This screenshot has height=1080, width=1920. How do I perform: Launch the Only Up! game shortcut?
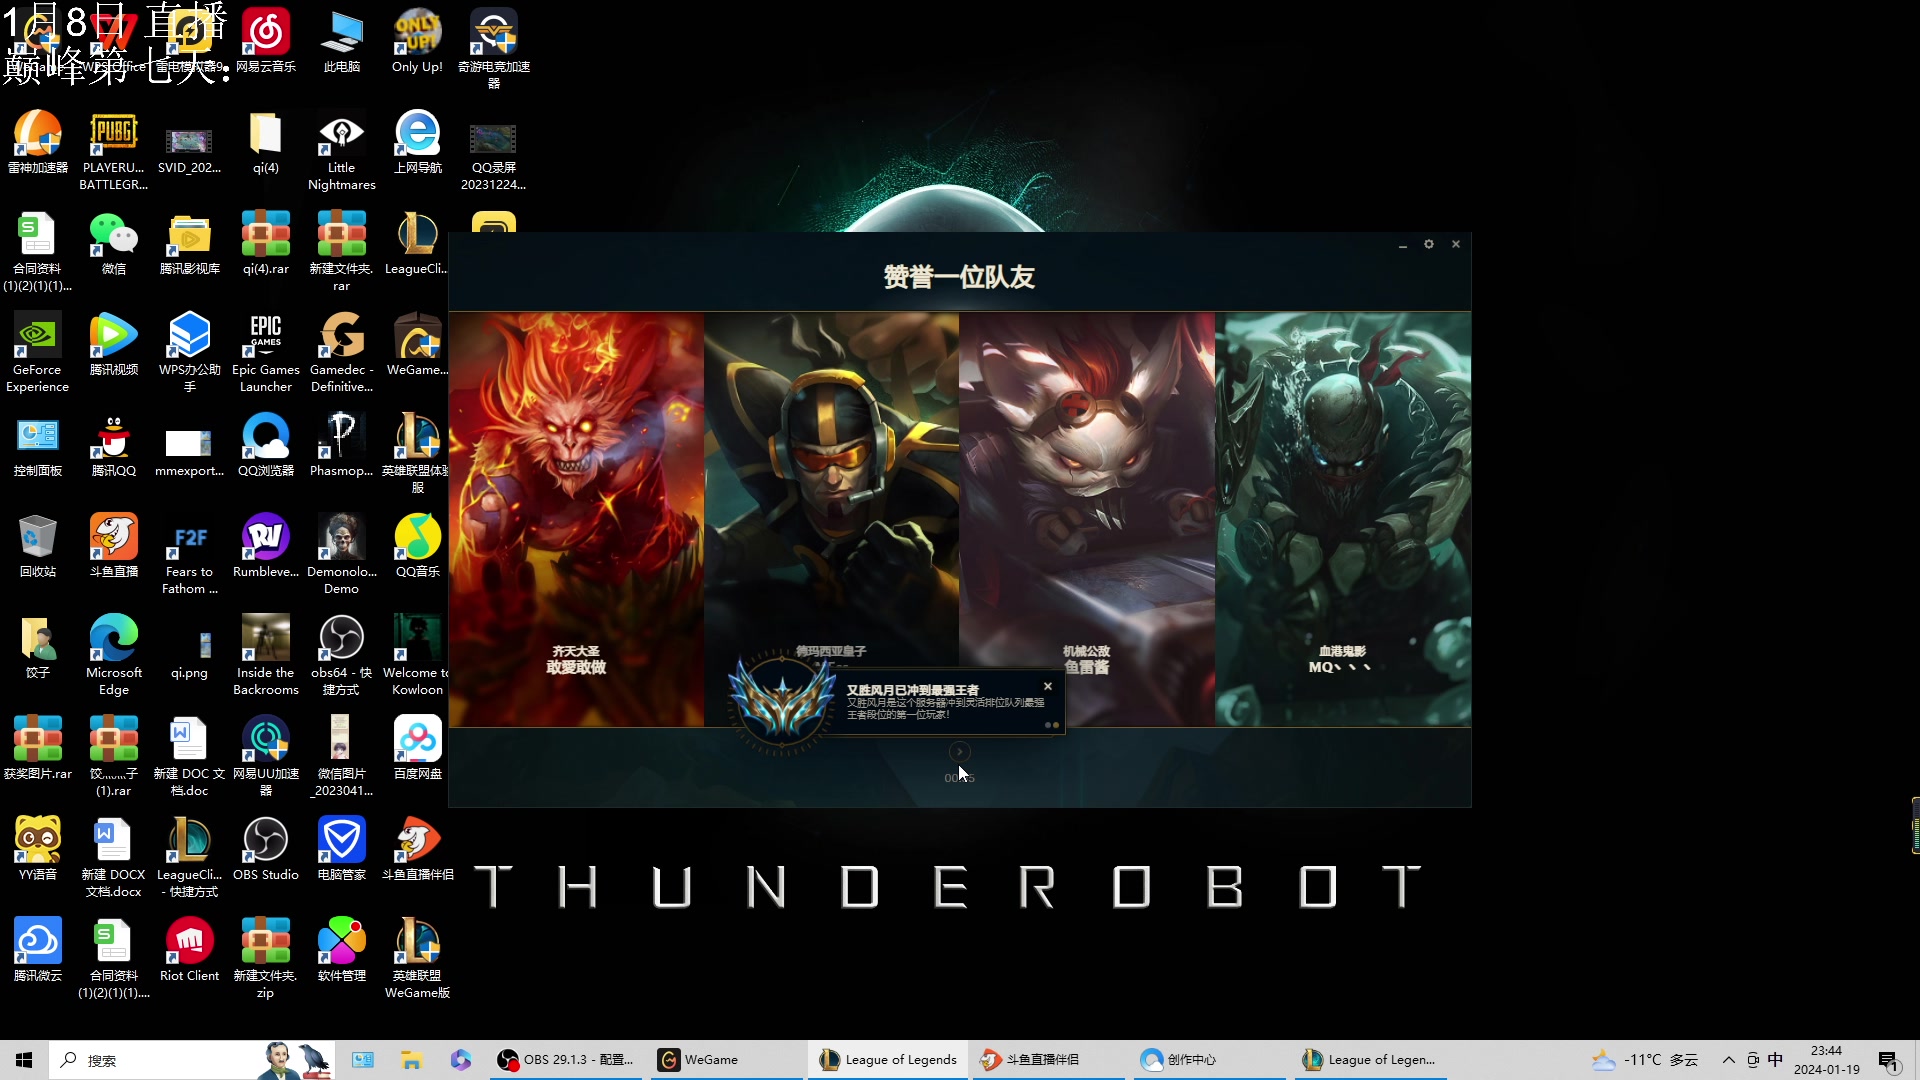[x=417, y=42]
